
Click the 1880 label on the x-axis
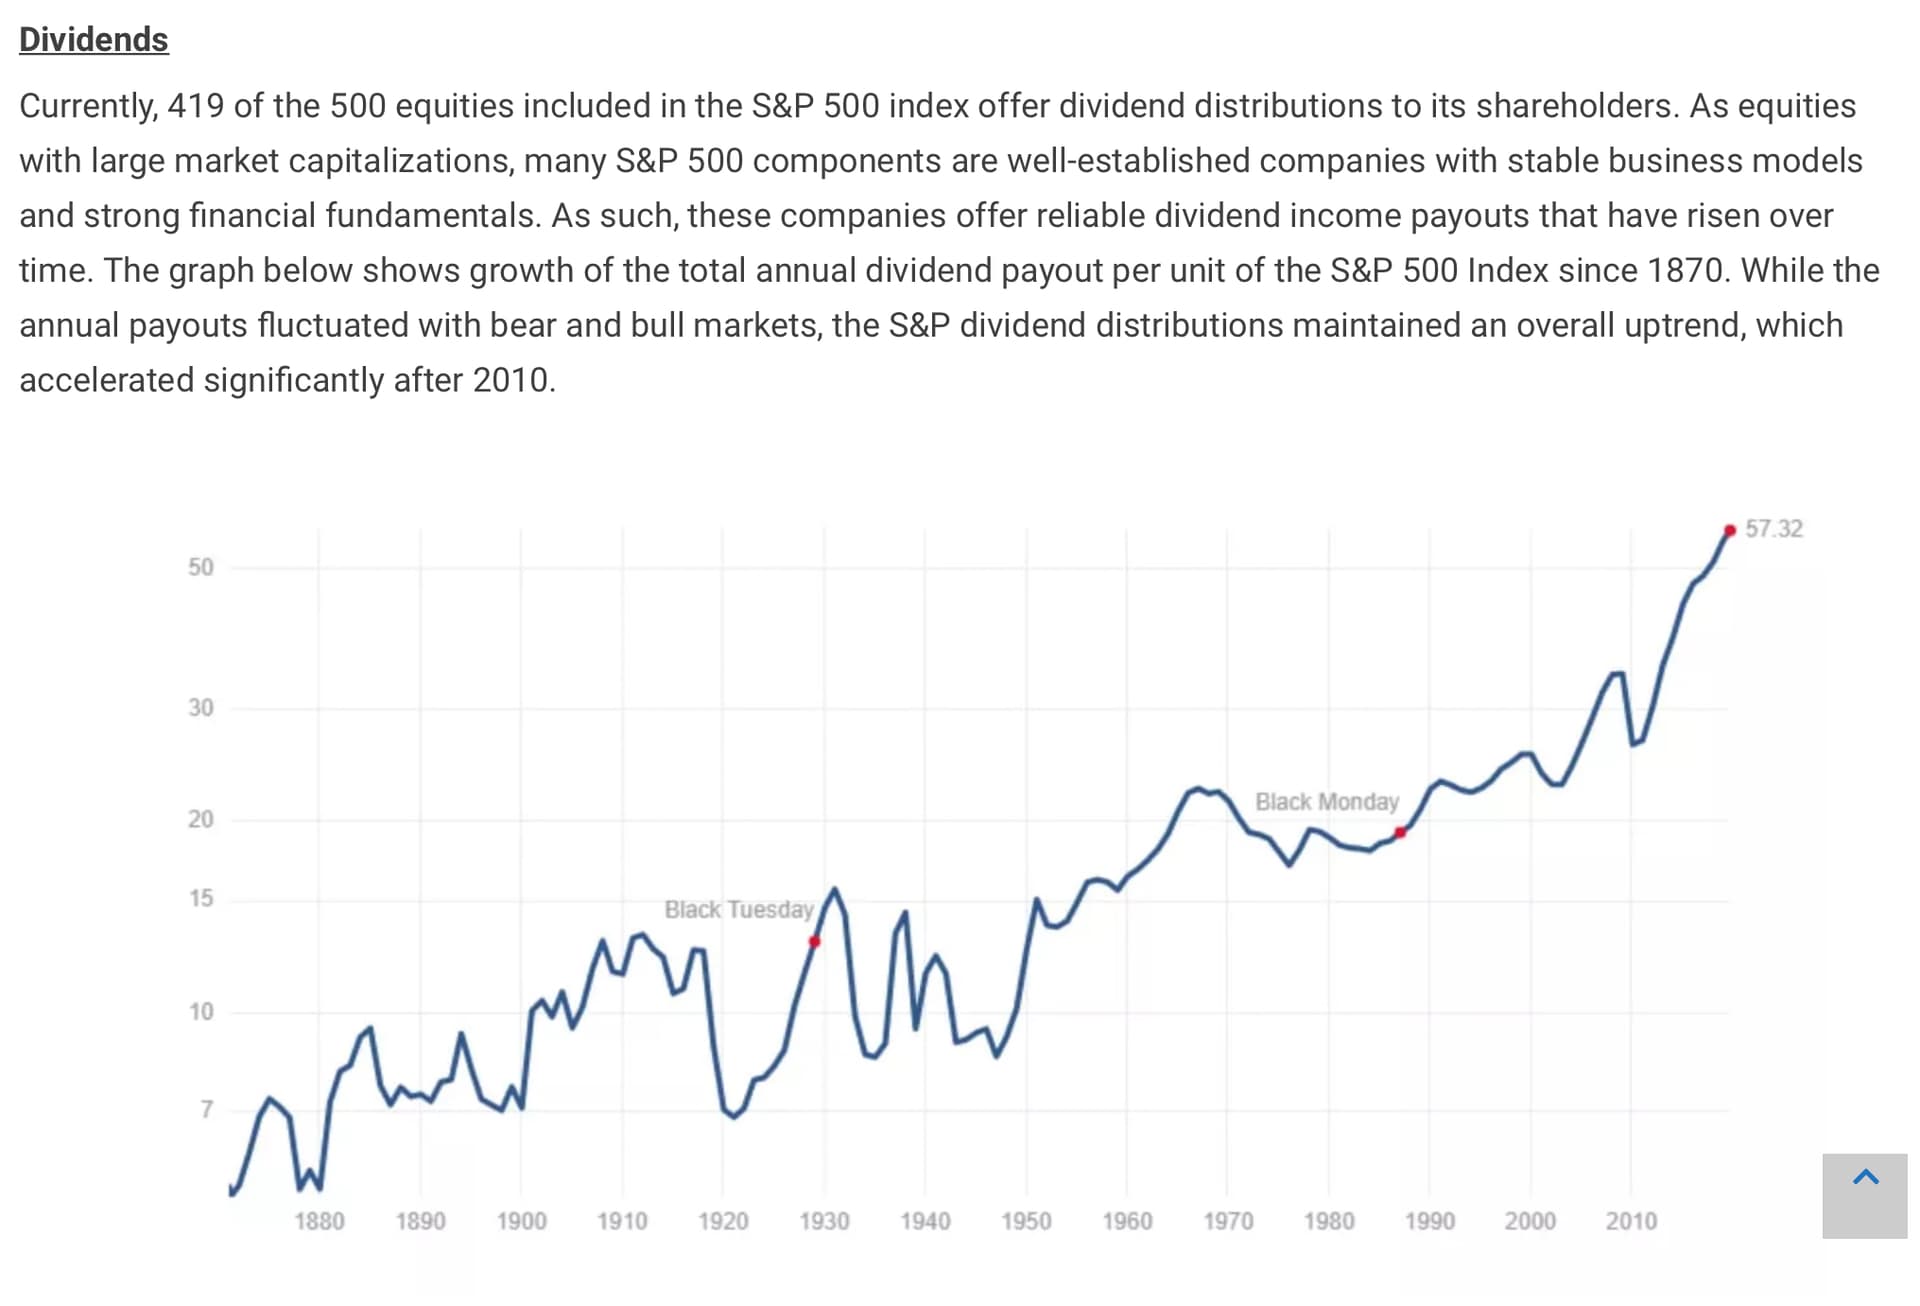[x=319, y=1221]
